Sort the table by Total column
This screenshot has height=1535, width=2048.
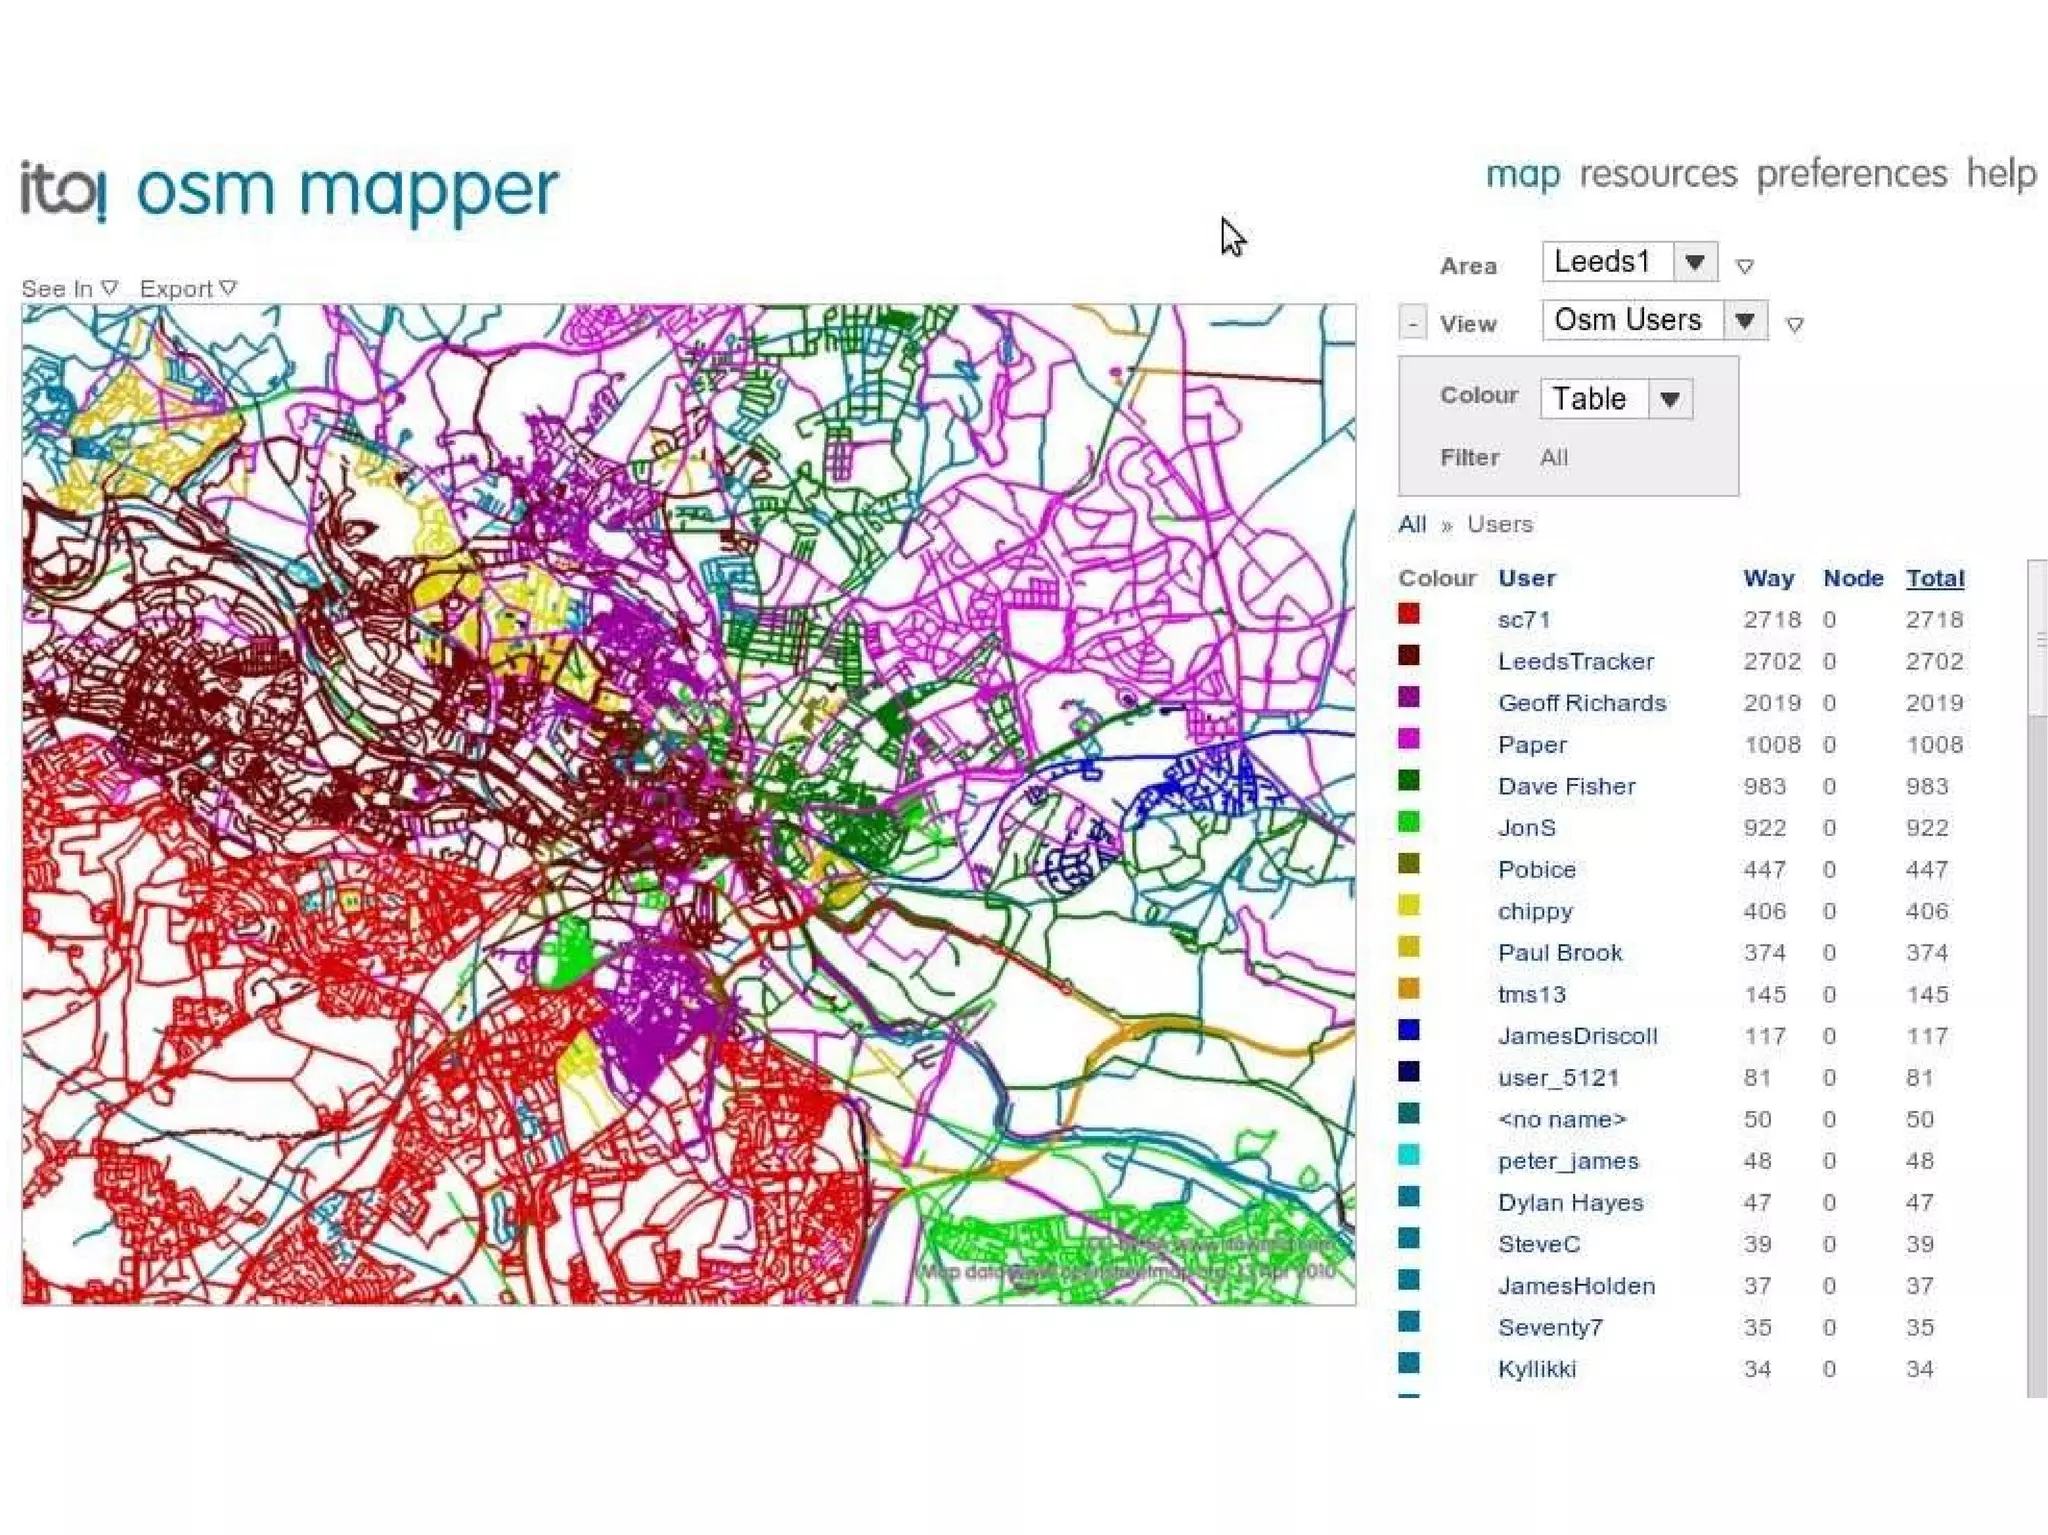click(x=1934, y=578)
